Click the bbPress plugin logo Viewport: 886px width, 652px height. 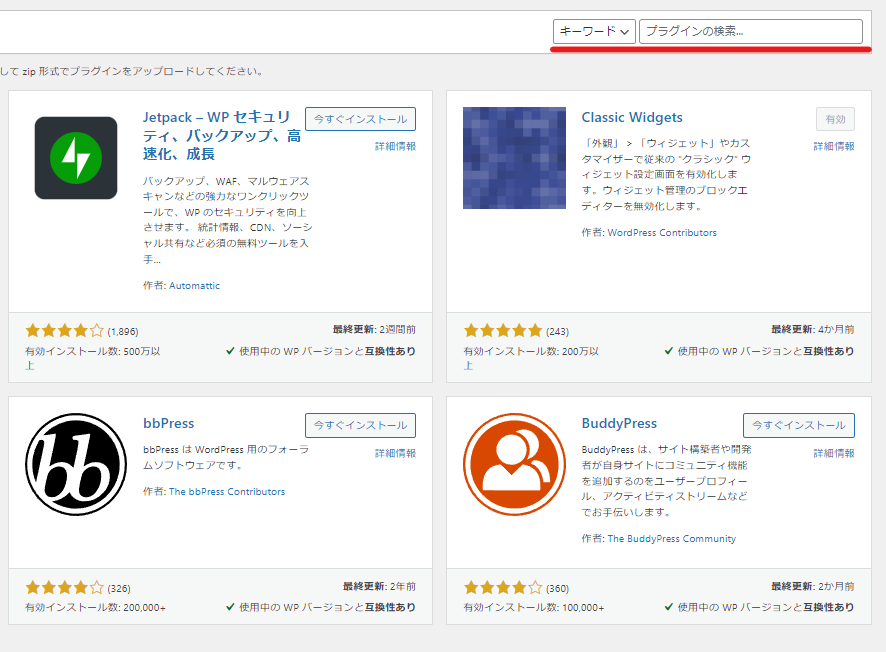pos(76,464)
